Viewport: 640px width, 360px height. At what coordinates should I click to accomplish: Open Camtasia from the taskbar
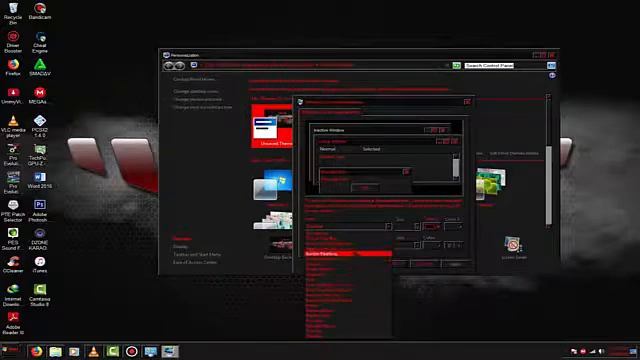[113, 351]
